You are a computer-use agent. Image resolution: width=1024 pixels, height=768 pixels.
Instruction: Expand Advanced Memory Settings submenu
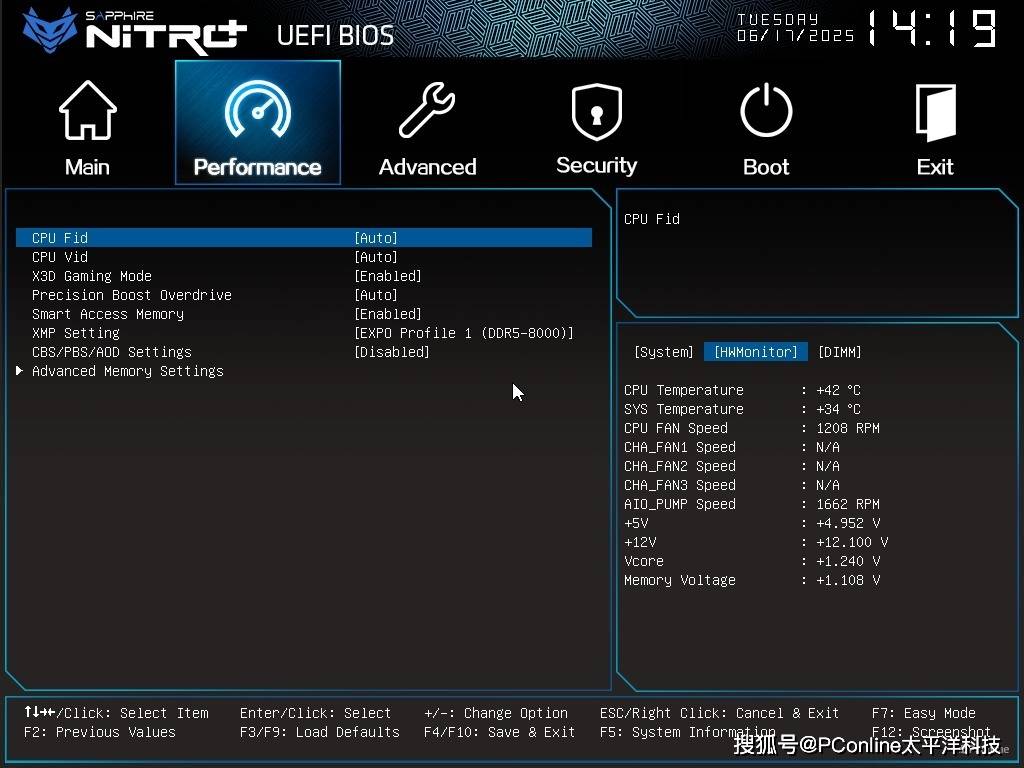point(127,371)
